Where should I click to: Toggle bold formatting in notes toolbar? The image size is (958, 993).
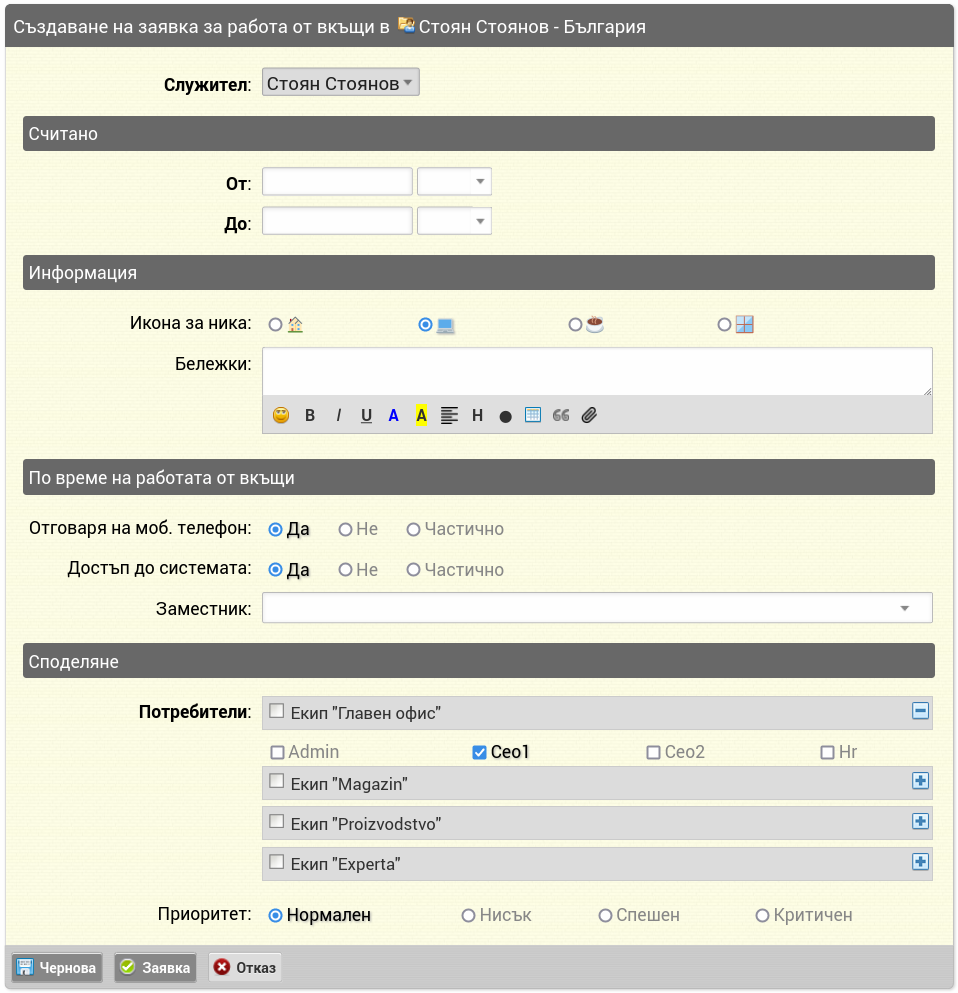(x=310, y=415)
